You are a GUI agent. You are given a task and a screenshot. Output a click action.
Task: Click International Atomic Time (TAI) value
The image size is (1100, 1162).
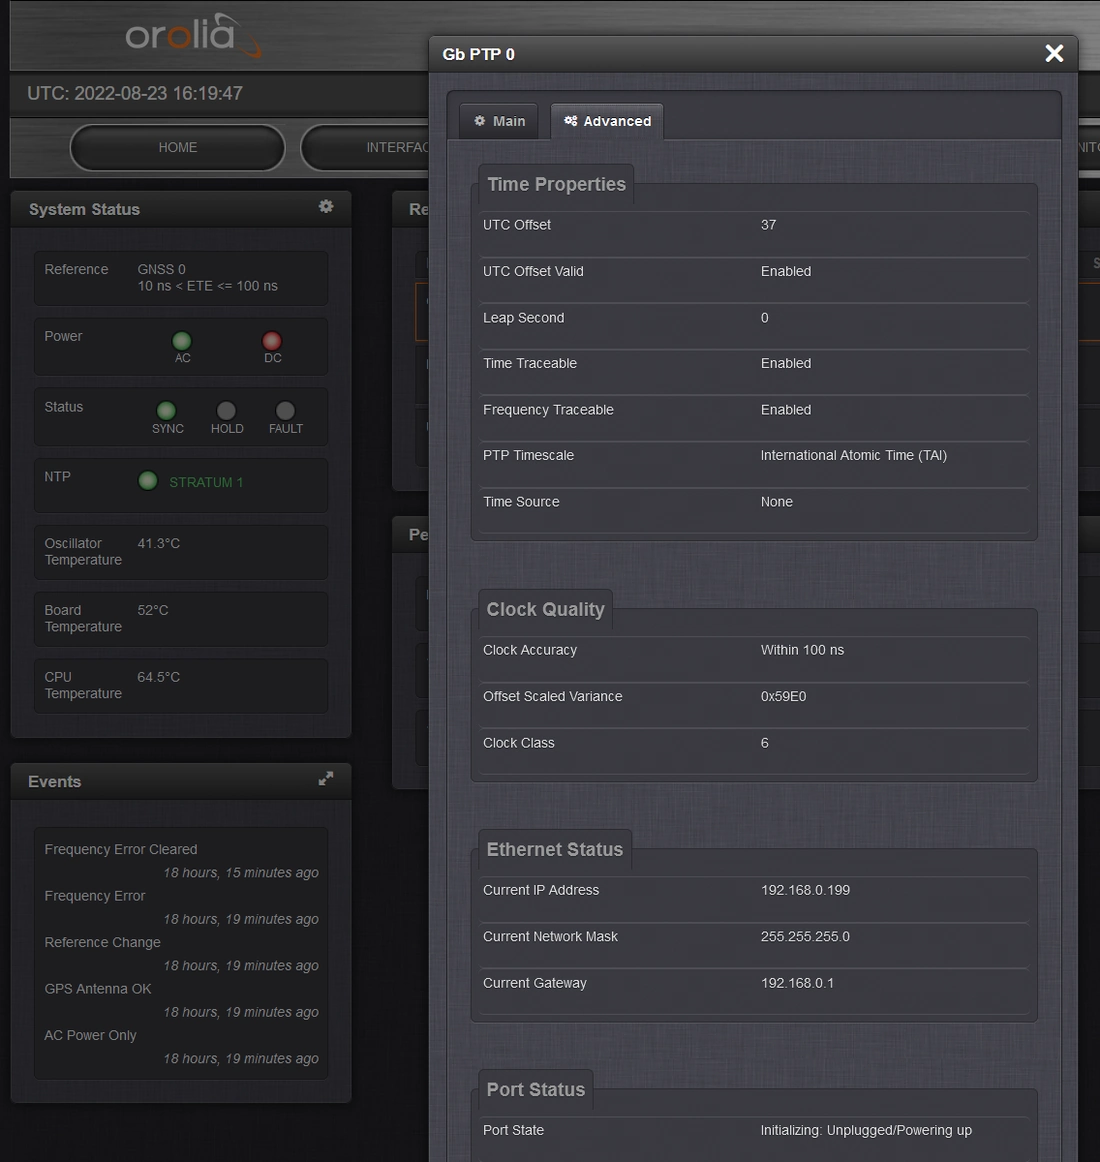click(854, 455)
